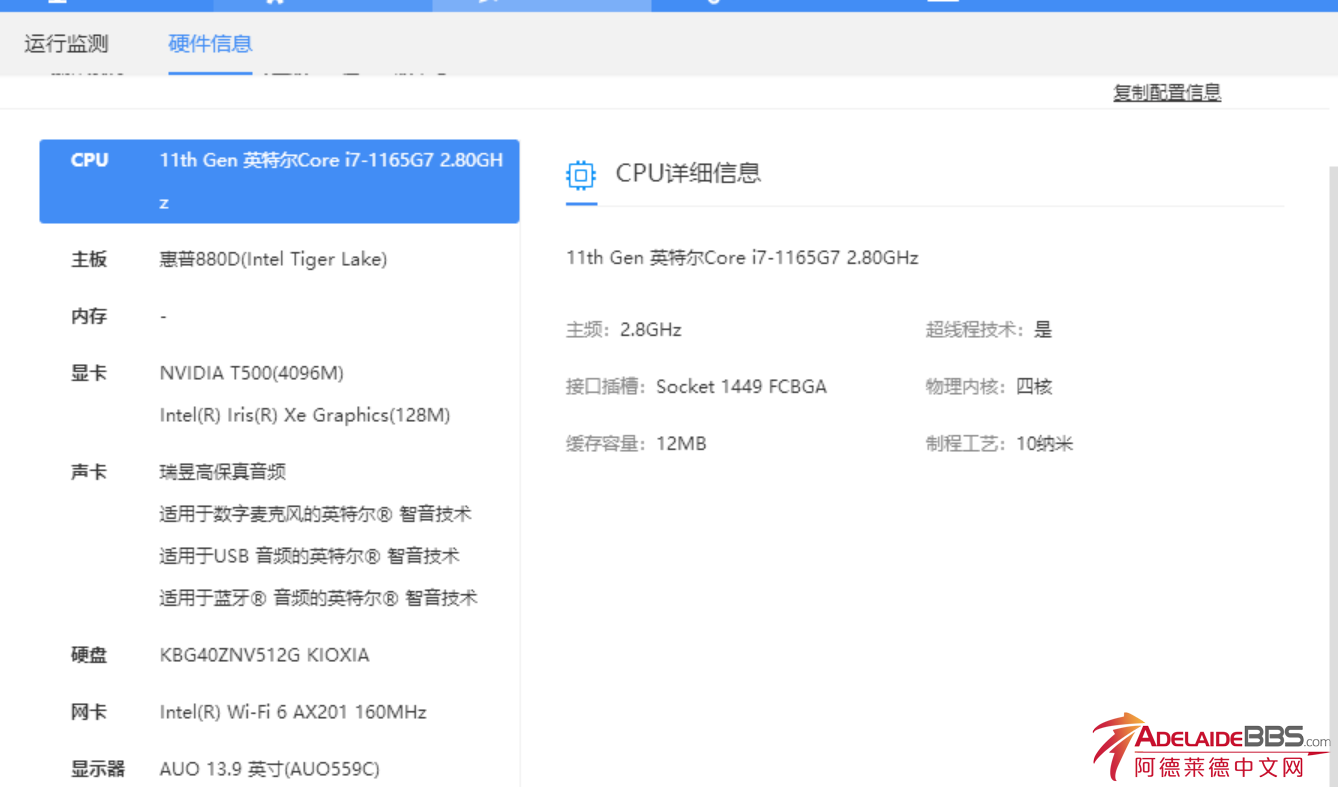This screenshot has height=787, width=1338.
Task: Click 适用于数字麦克风的英特尔 智音技术 line
Action: [x=315, y=514]
